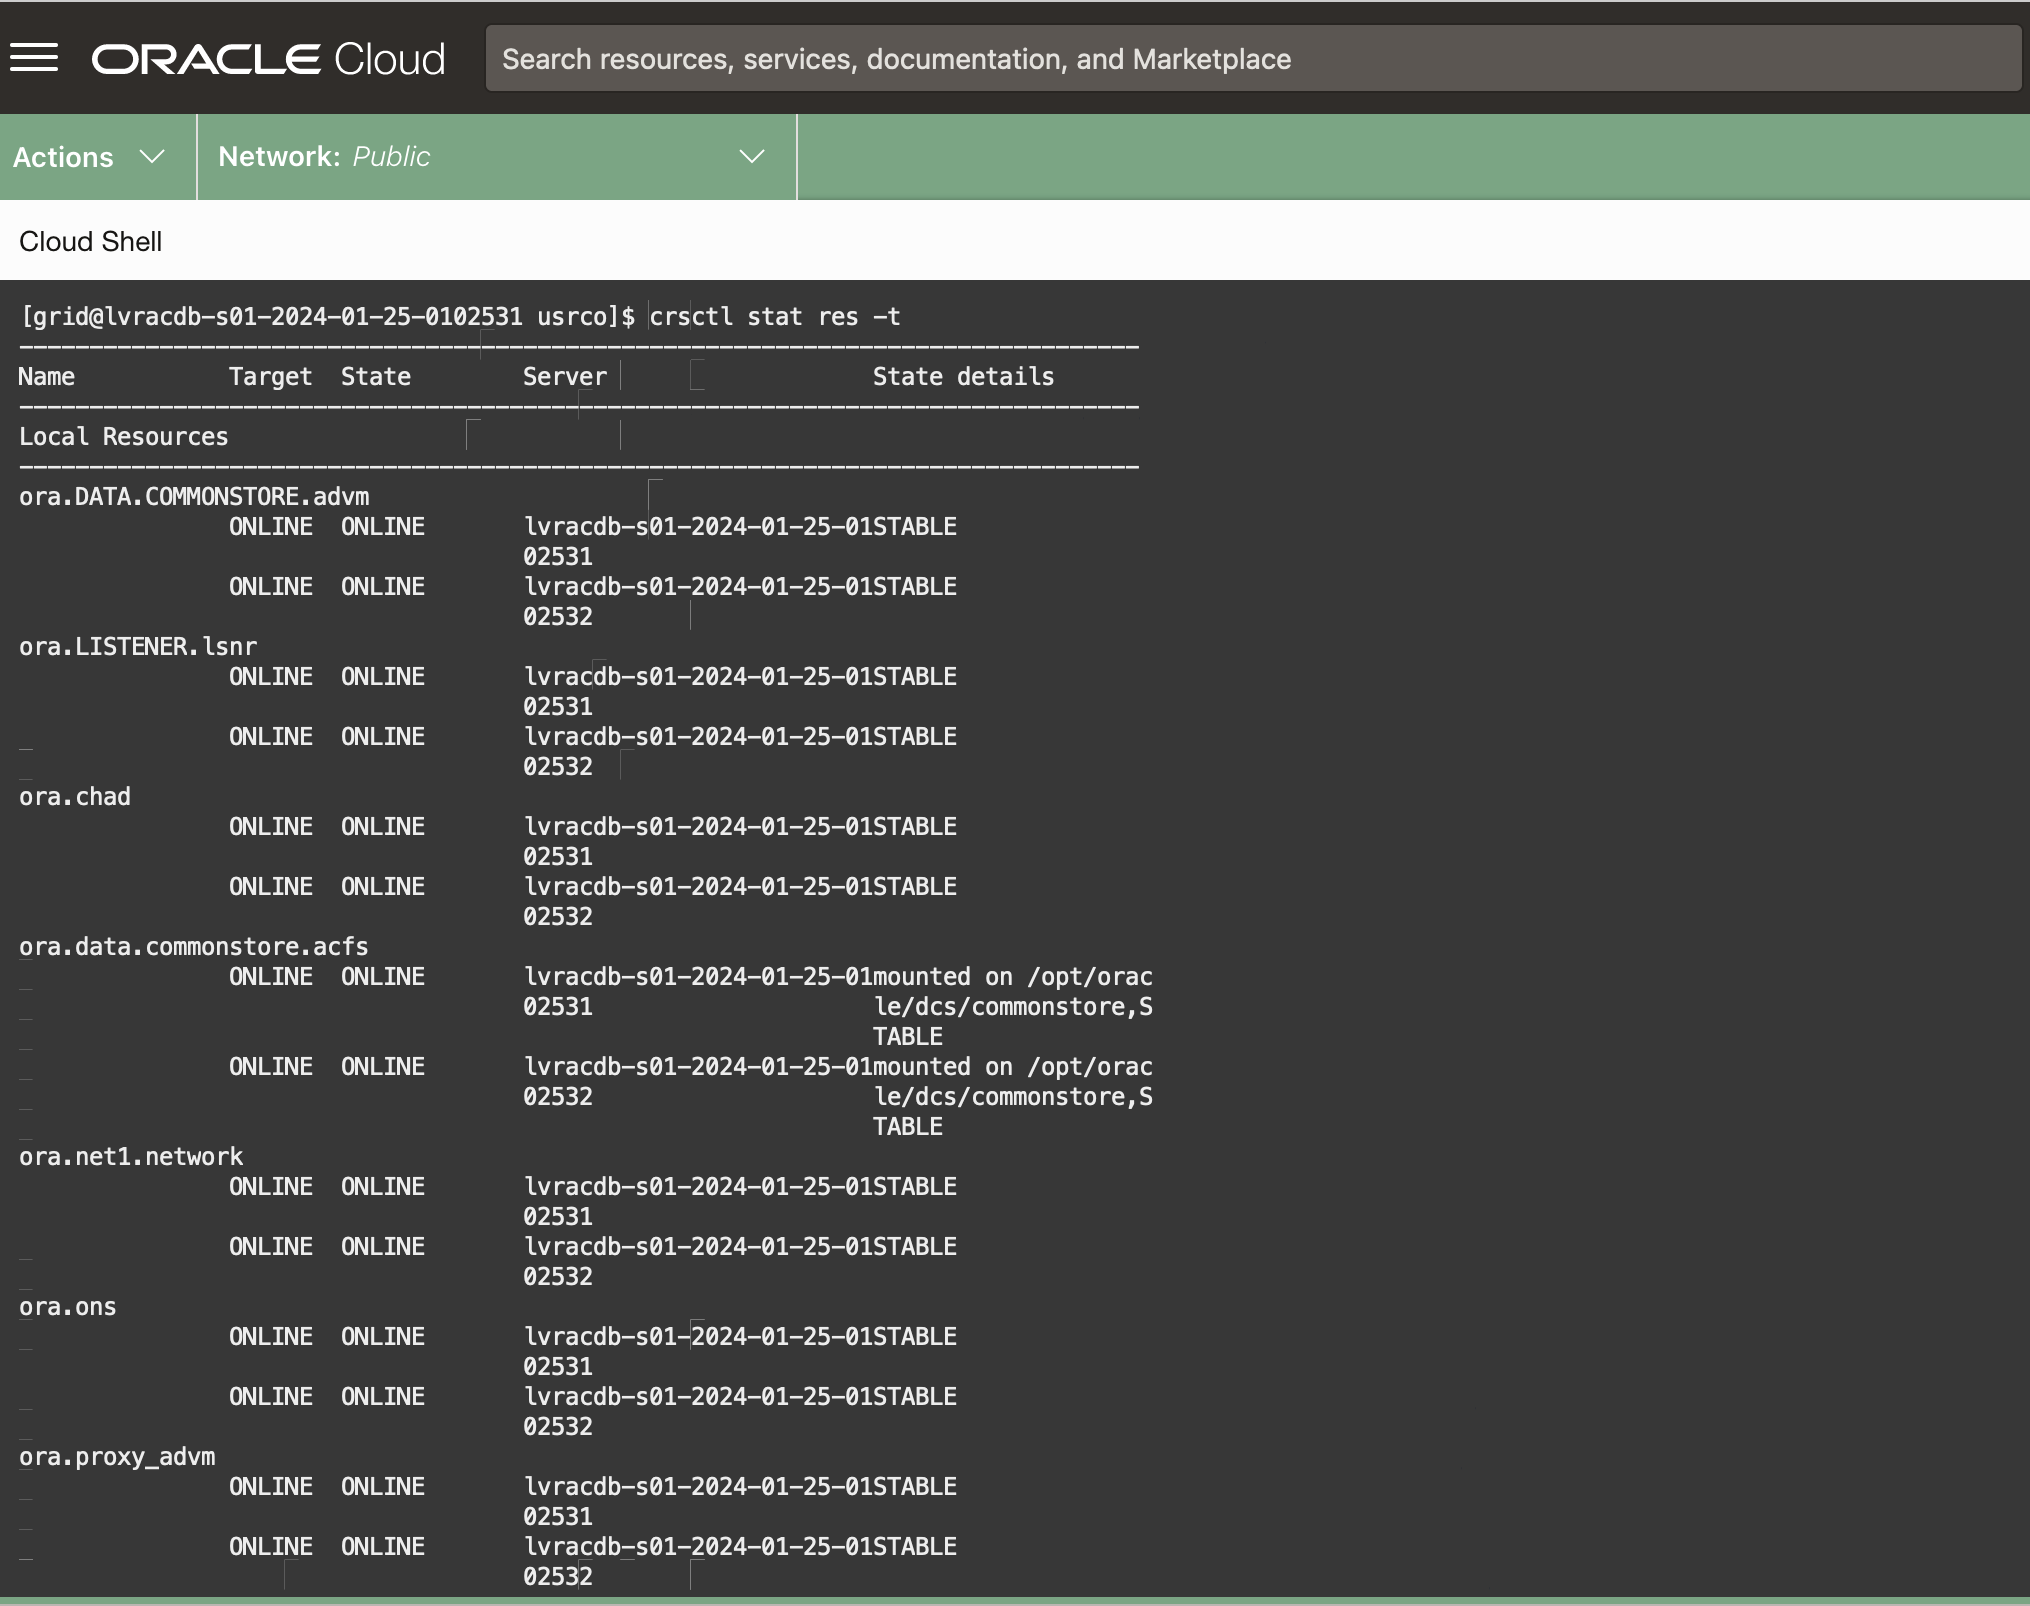
Task: Focus the search resources and services field
Action: coord(1250,59)
